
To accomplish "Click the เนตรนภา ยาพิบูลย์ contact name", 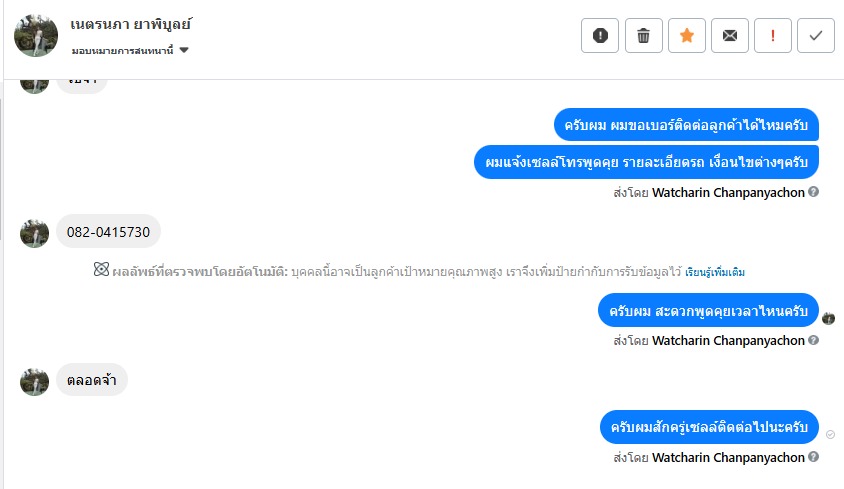I will tap(131, 23).
